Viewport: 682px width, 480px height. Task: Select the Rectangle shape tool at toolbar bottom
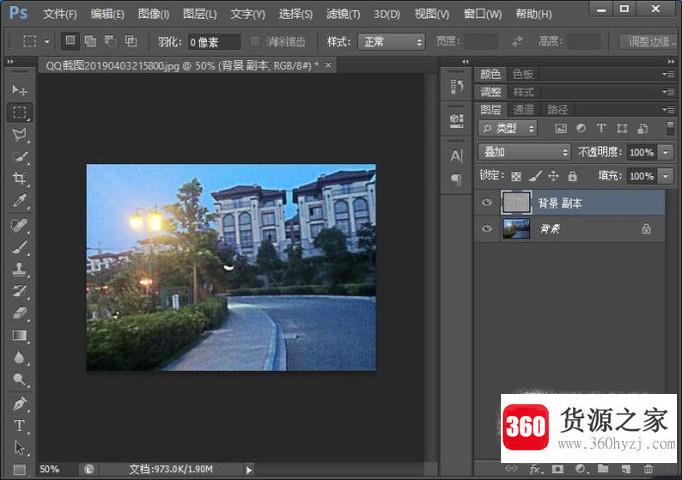pyautogui.click(x=19, y=470)
